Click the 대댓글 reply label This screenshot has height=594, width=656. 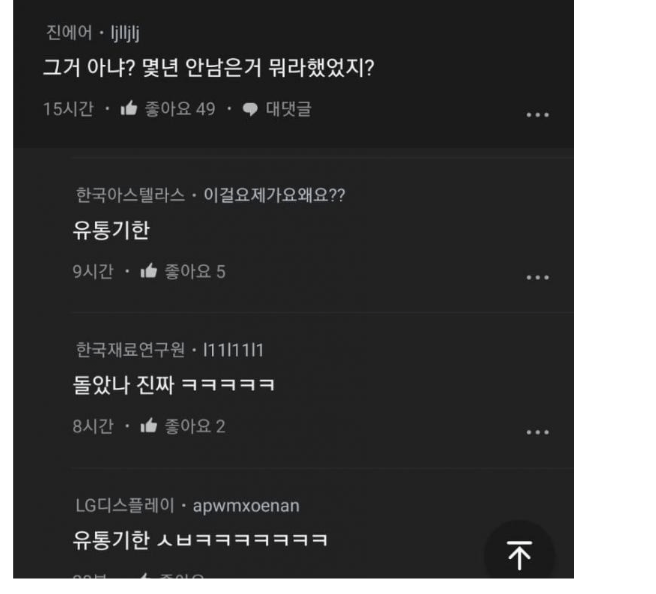[289, 109]
